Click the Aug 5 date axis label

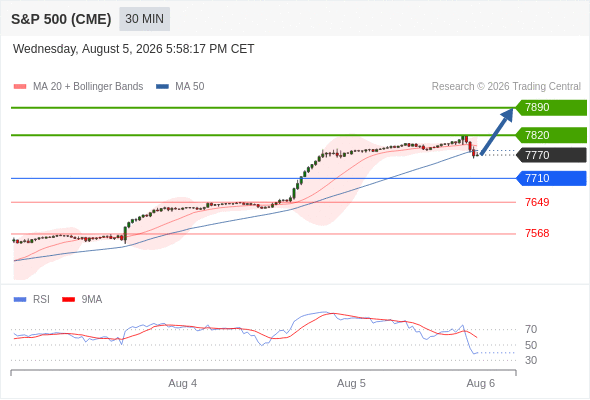point(351,383)
